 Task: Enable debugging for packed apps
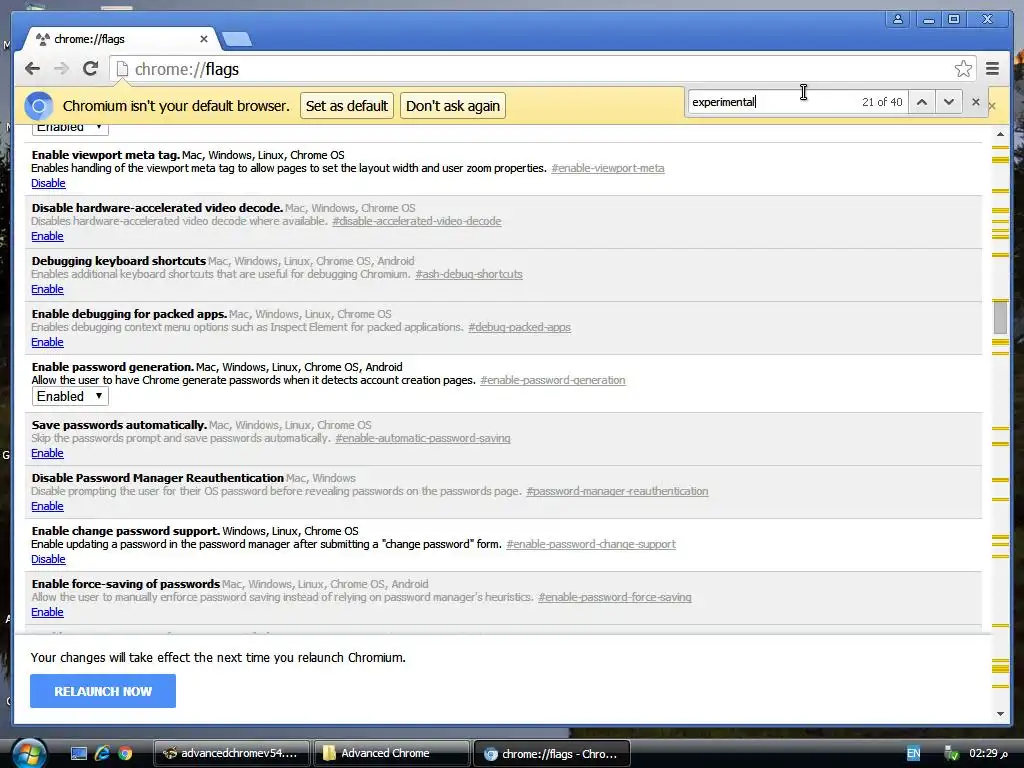pyautogui.click(x=47, y=342)
